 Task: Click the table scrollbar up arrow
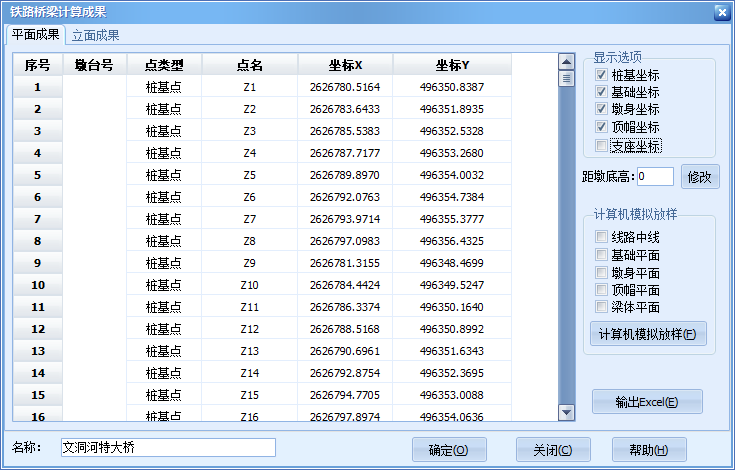coord(566,60)
